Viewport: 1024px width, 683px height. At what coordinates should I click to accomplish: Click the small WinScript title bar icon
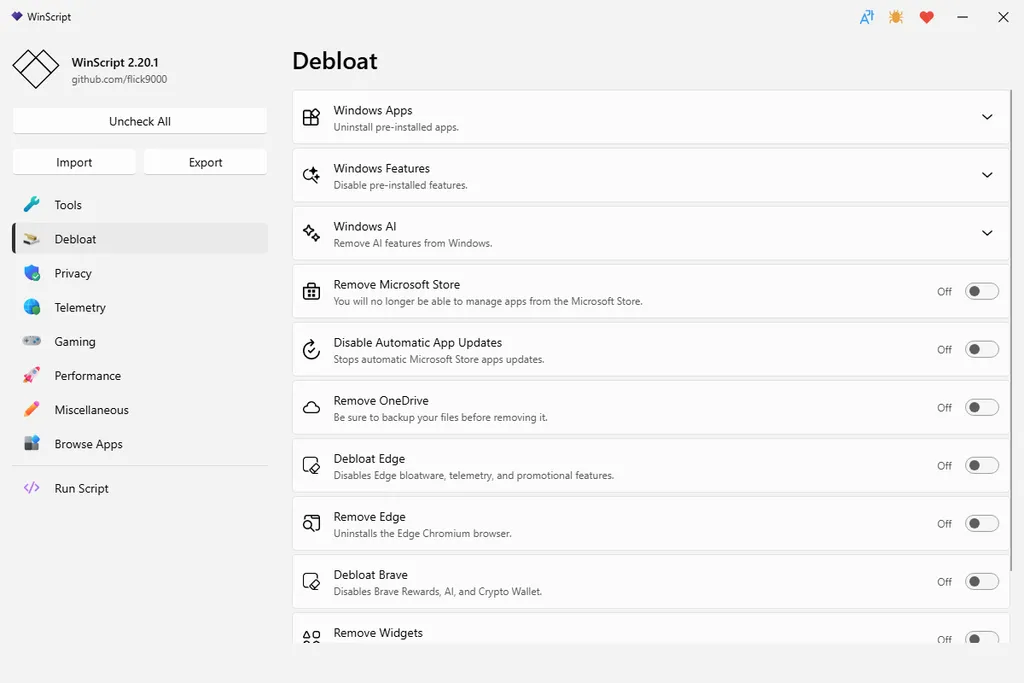coord(17,16)
